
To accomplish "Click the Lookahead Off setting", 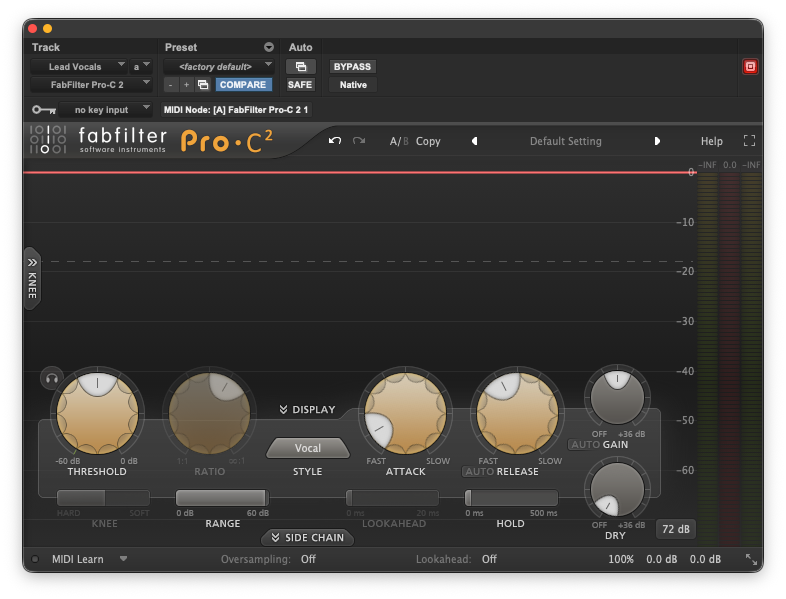I will pyautogui.click(x=489, y=559).
